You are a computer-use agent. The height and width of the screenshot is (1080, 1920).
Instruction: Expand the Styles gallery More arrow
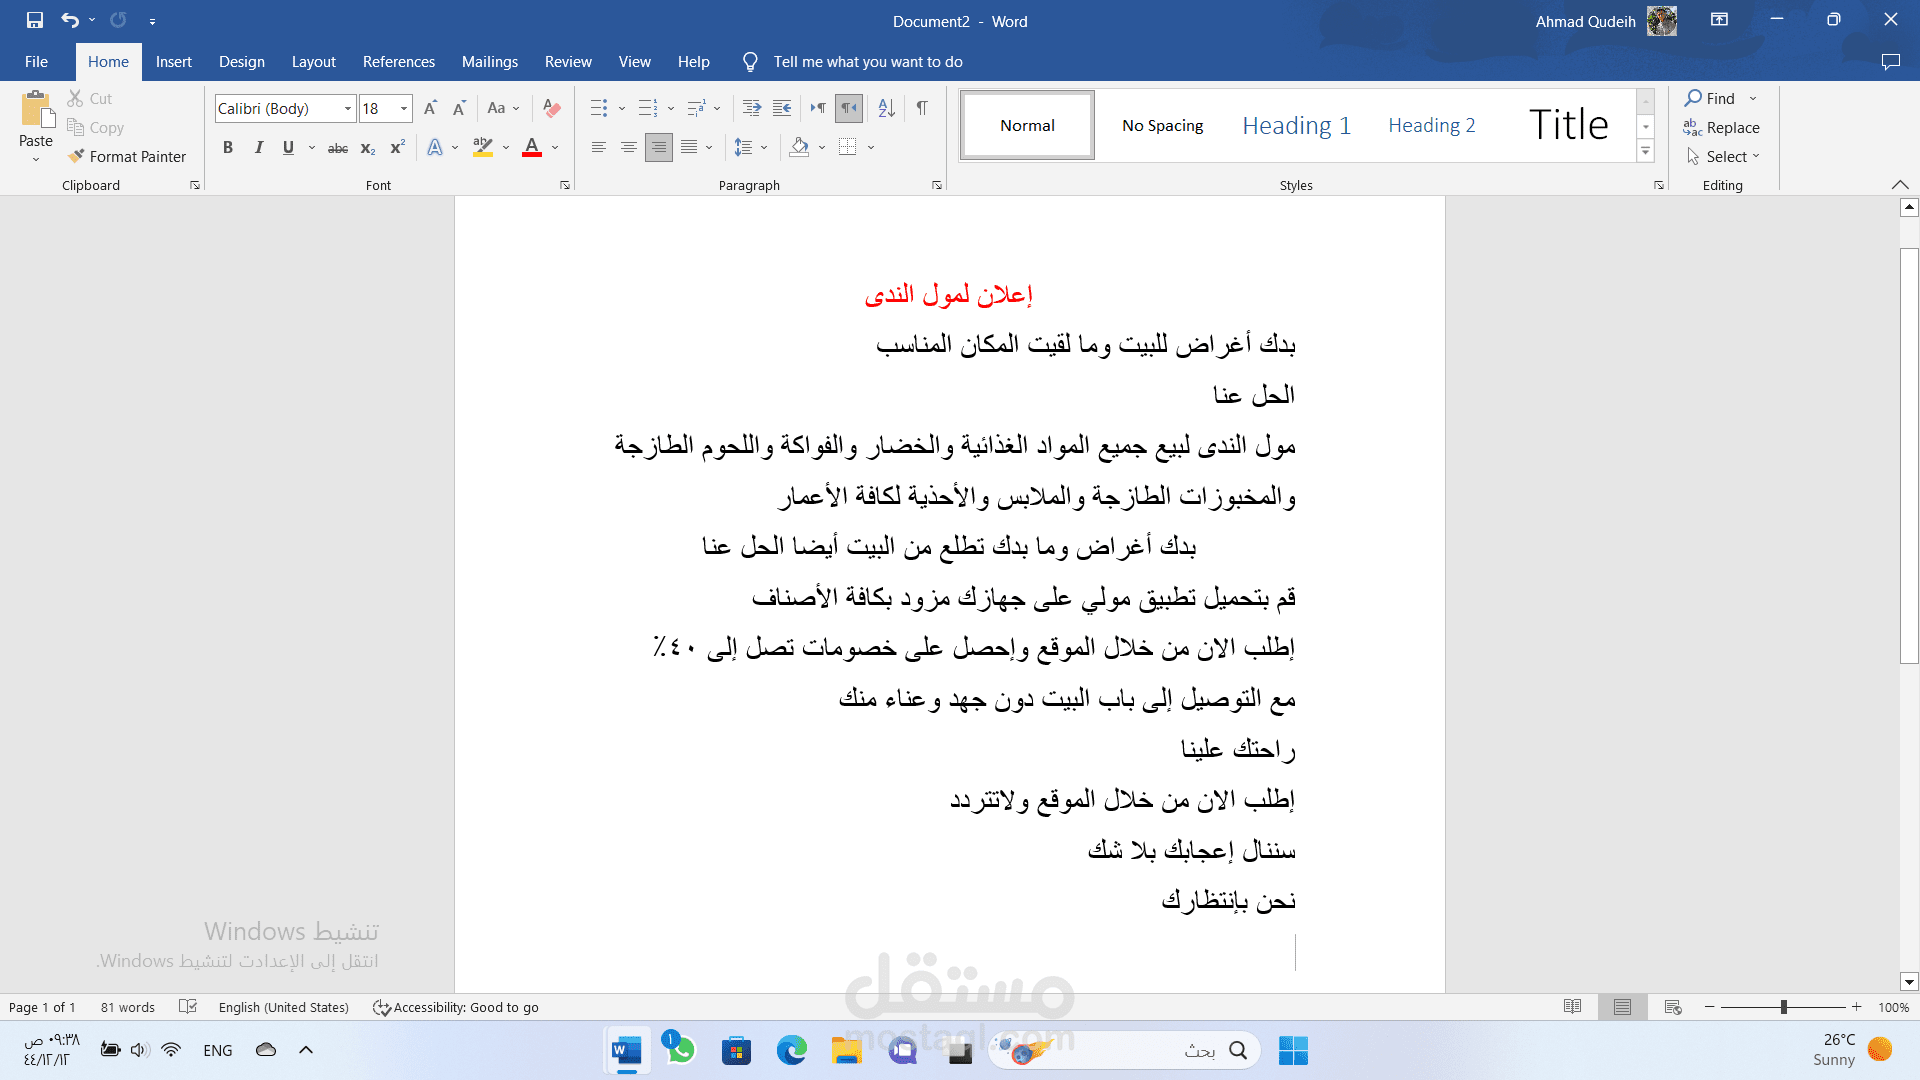(x=1645, y=151)
